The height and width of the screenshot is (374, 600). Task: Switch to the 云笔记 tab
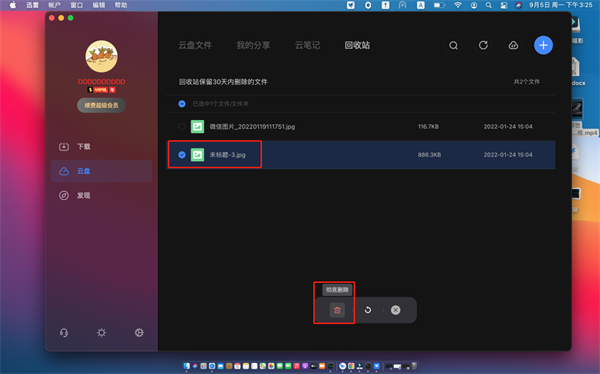307,45
